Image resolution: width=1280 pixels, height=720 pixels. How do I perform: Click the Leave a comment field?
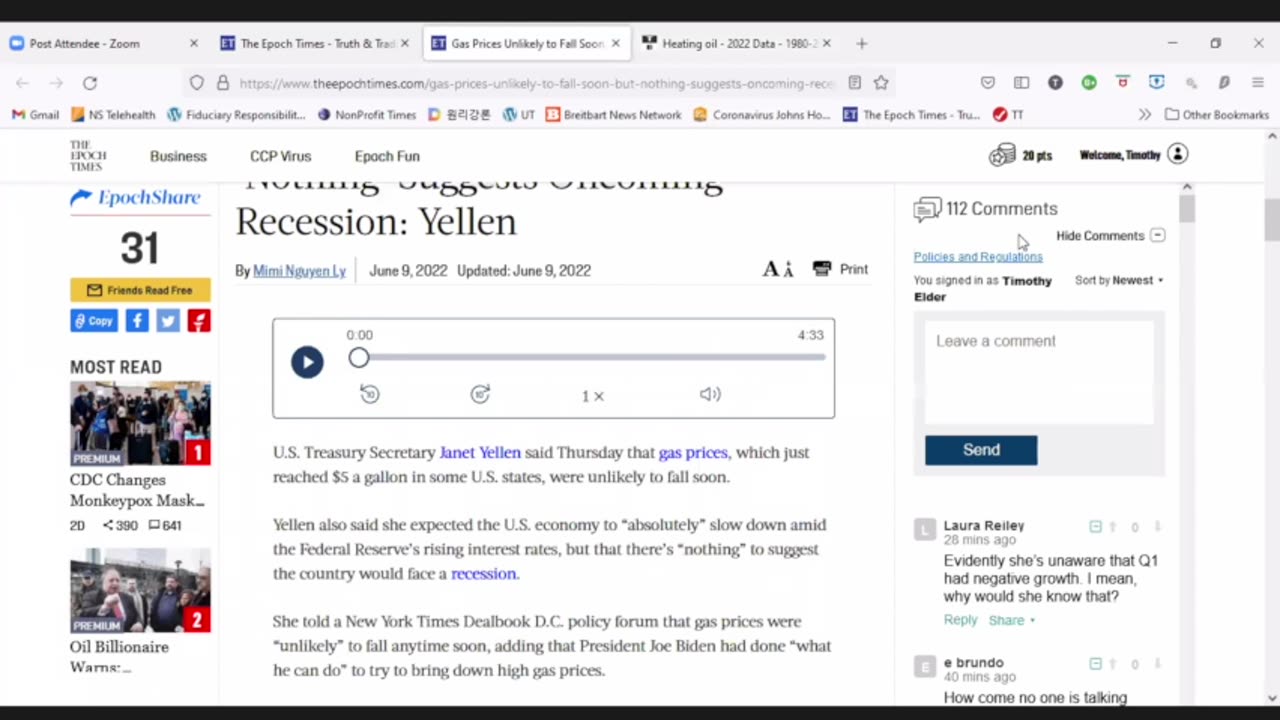(1039, 372)
